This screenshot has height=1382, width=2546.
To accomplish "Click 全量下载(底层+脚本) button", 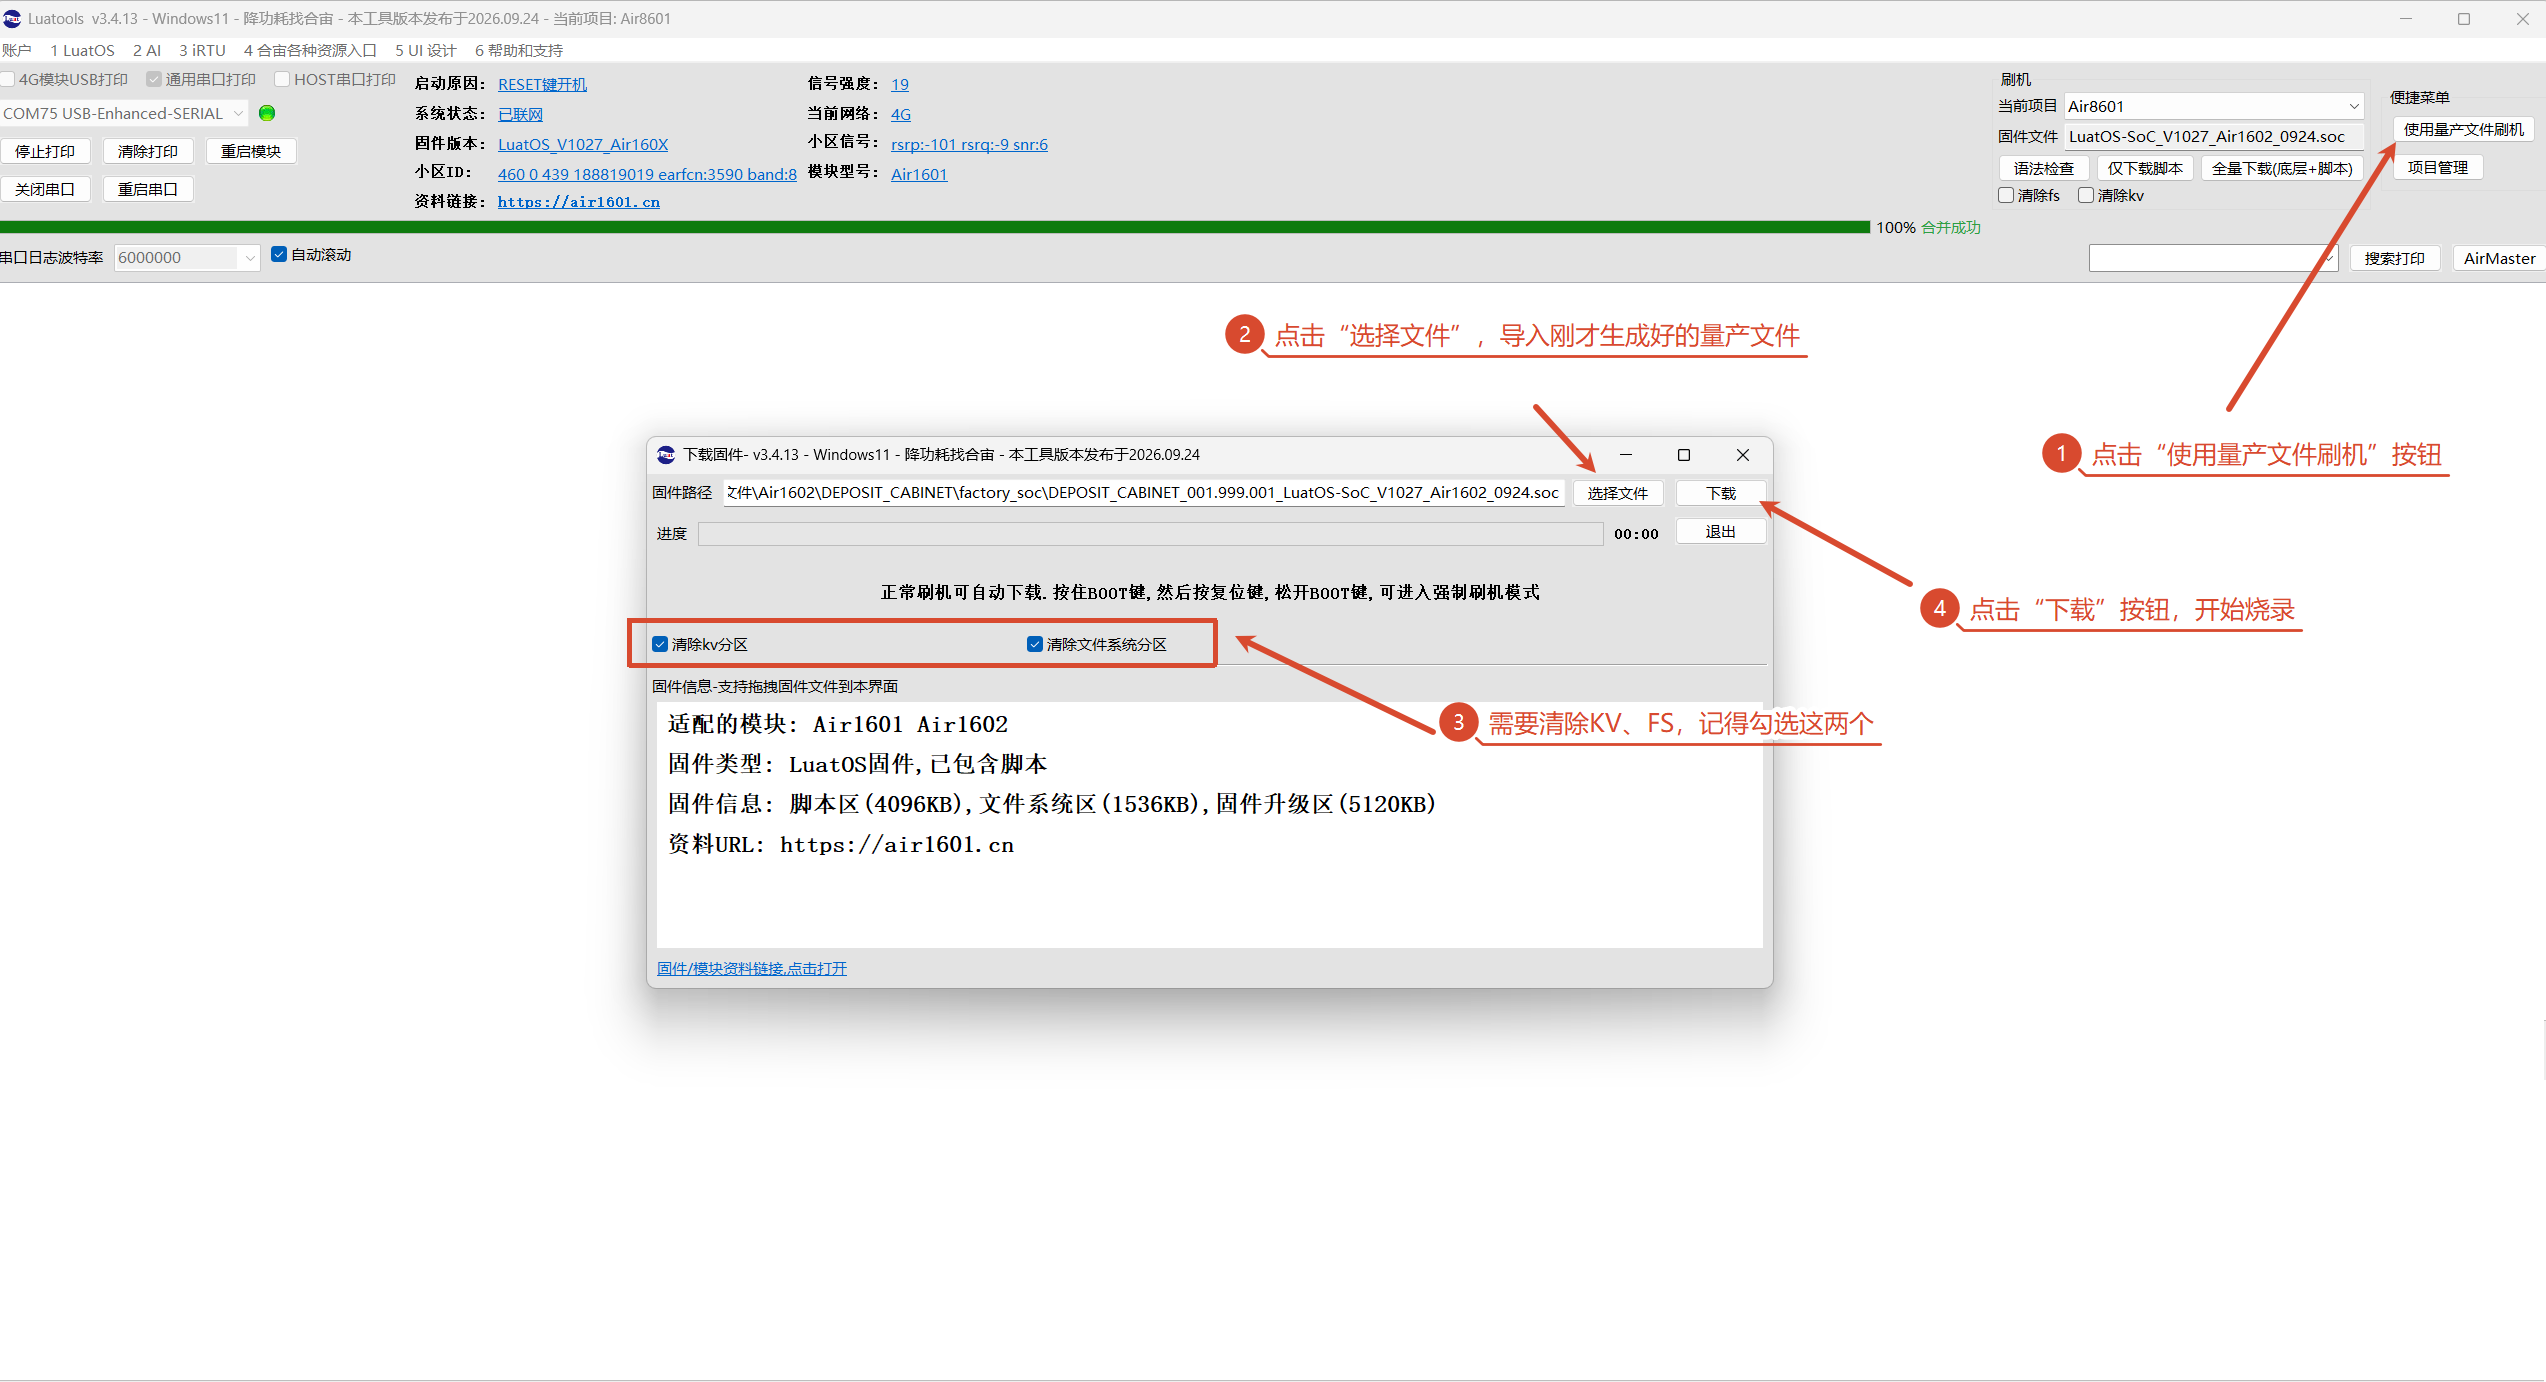I will 2282,168.
